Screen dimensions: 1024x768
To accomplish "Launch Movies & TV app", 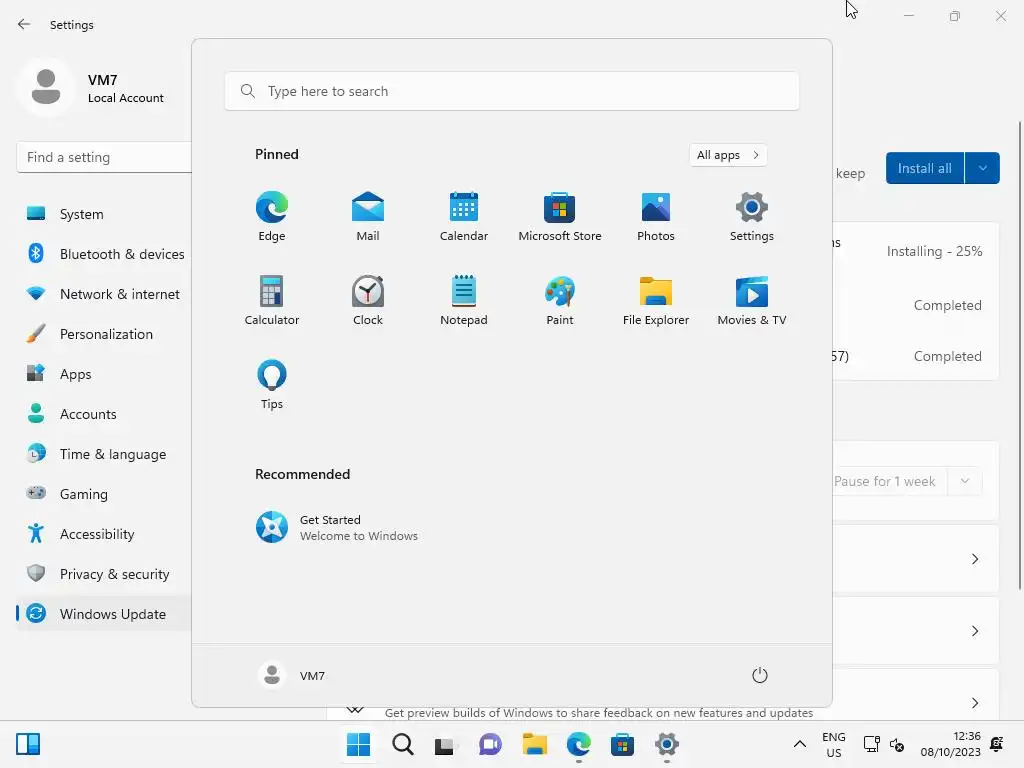I will [752, 300].
